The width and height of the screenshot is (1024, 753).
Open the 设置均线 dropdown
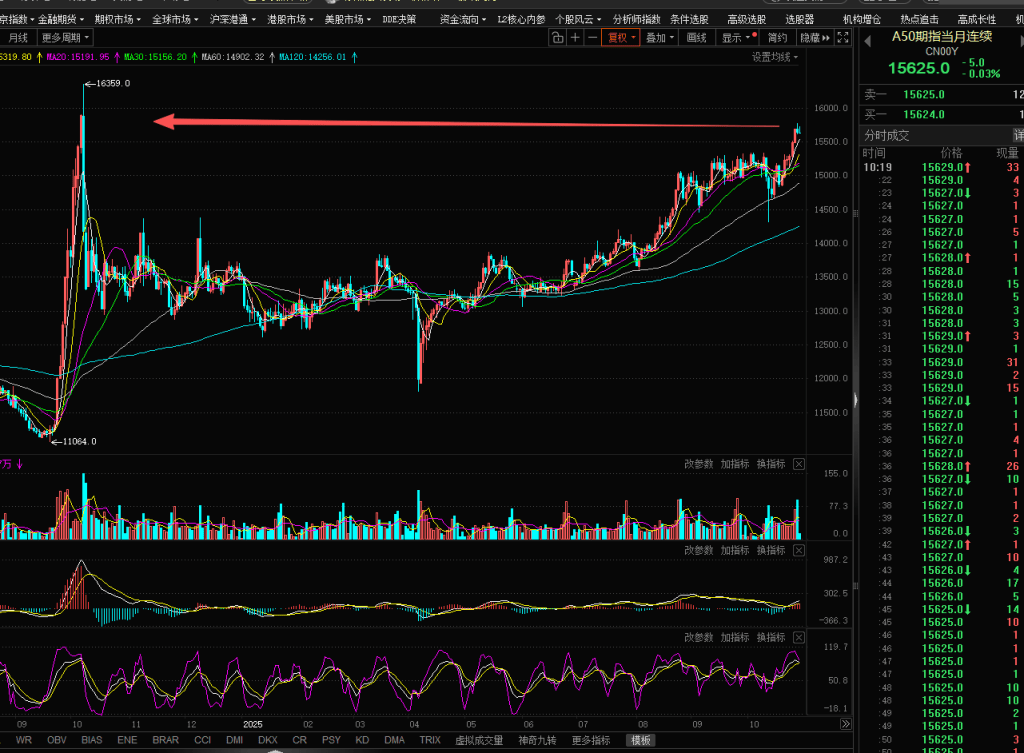pyautogui.click(x=776, y=57)
